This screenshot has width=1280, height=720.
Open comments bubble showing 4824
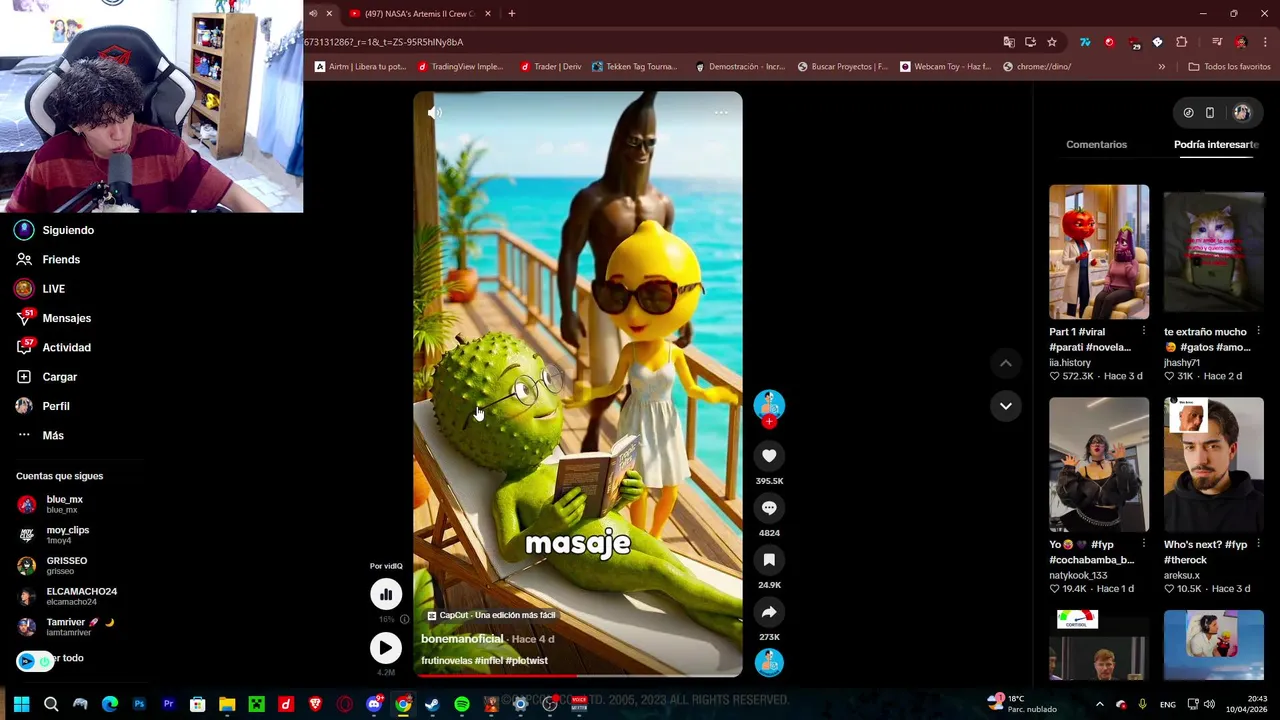click(769, 508)
